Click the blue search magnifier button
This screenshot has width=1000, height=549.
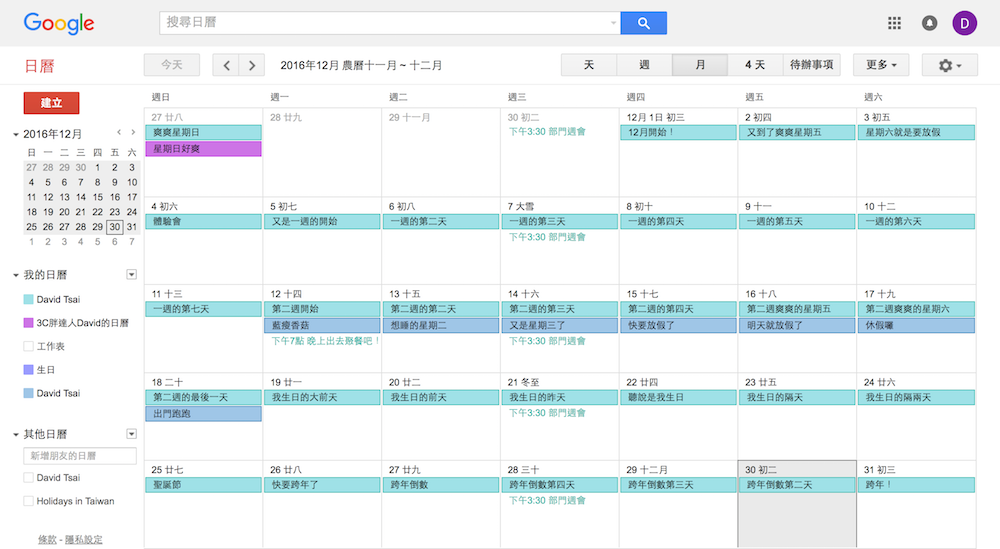[643, 23]
